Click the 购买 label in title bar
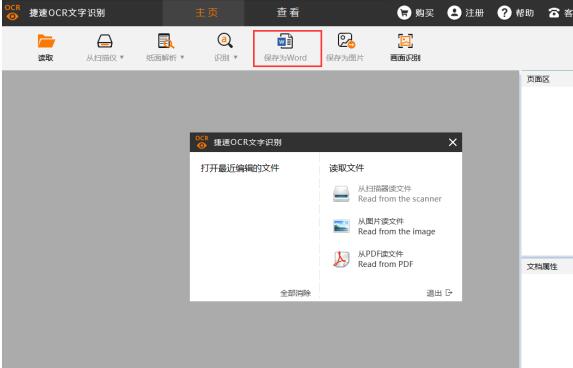 click(x=424, y=13)
